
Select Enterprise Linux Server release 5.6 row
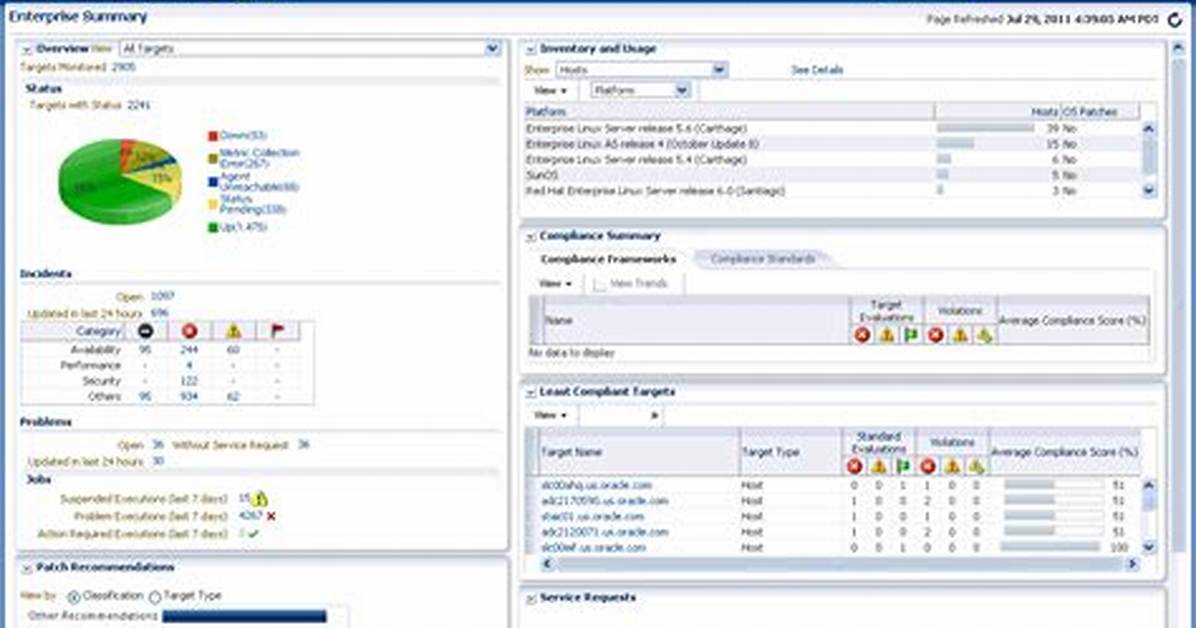[x=831, y=128]
